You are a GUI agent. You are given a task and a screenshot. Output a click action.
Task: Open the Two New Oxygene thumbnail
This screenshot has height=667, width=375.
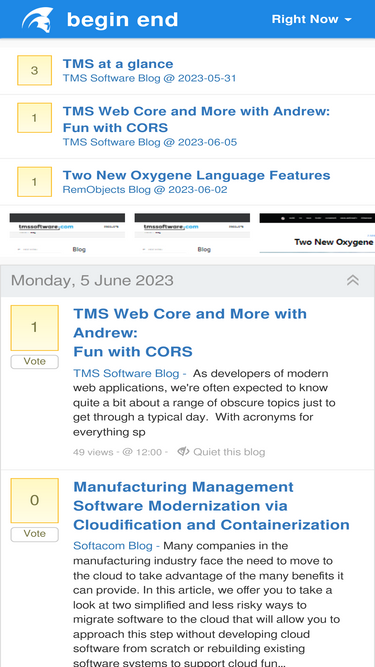(x=317, y=233)
